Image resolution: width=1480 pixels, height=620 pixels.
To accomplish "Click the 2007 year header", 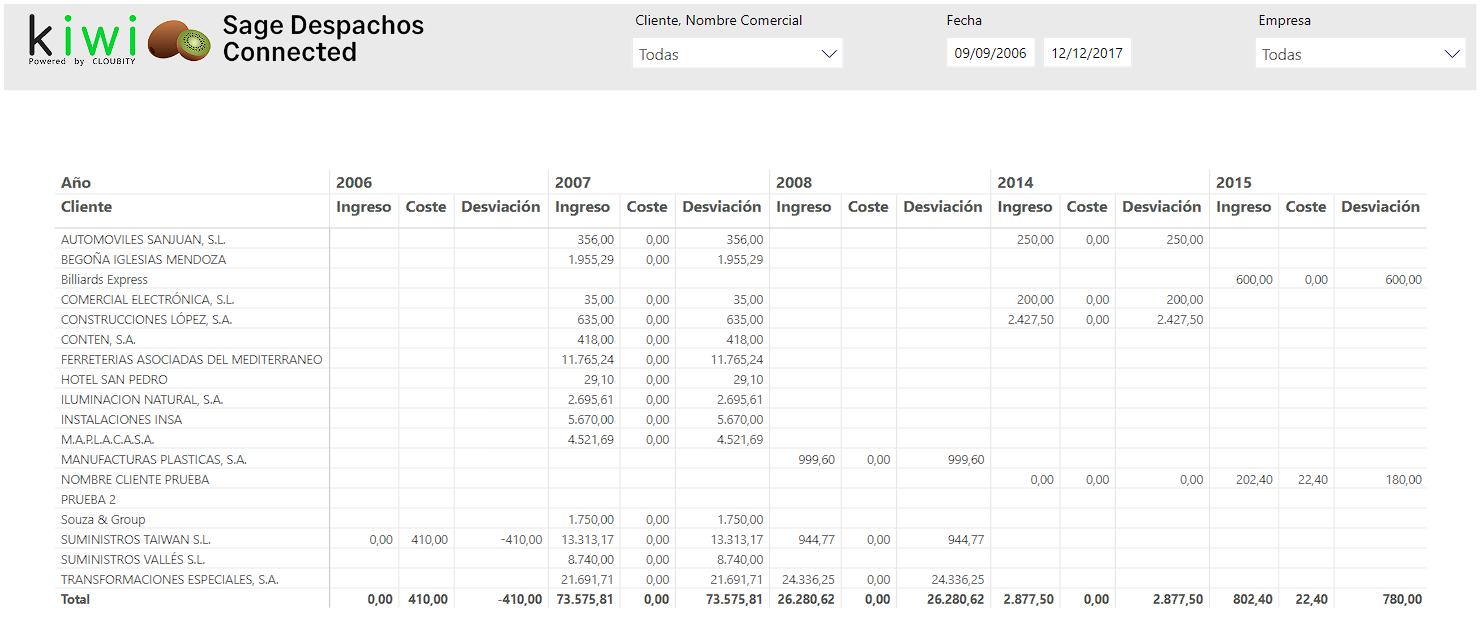I will click(x=573, y=183).
